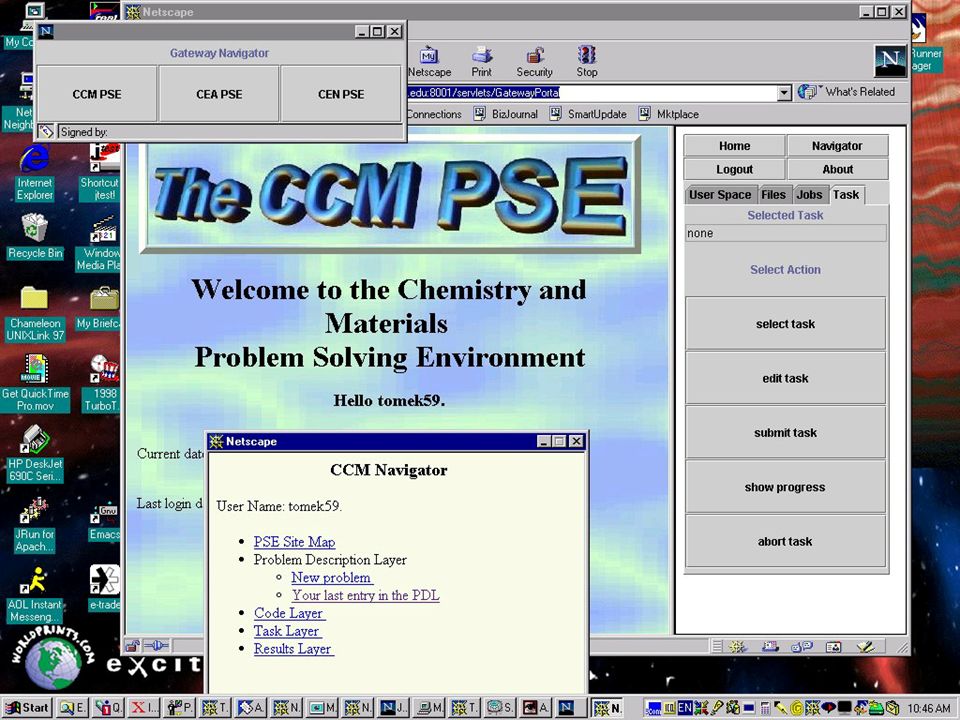Click the Print toolbar icon
The width and height of the screenshot is (960, 720).
[482, 55]
